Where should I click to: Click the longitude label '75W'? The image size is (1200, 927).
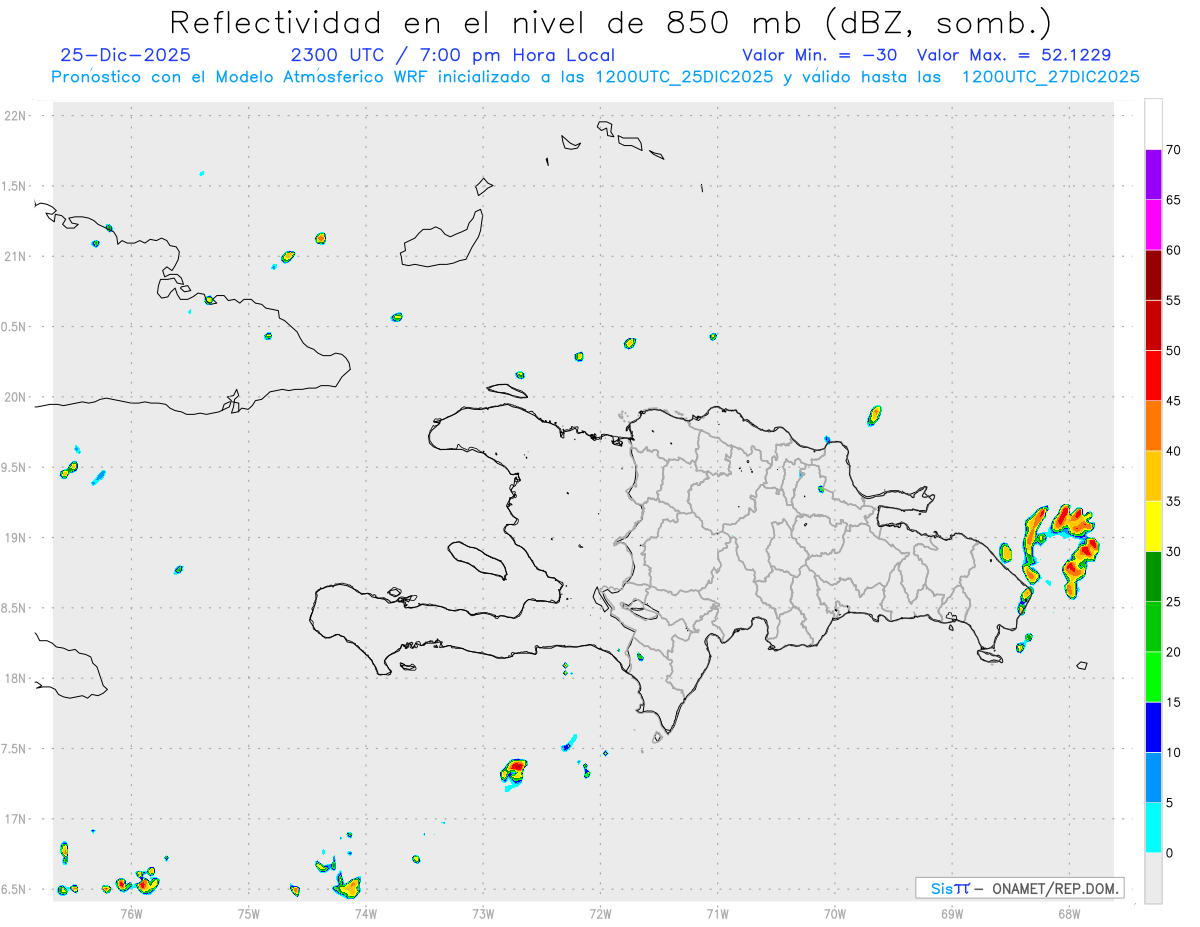[x=248, y=912]
